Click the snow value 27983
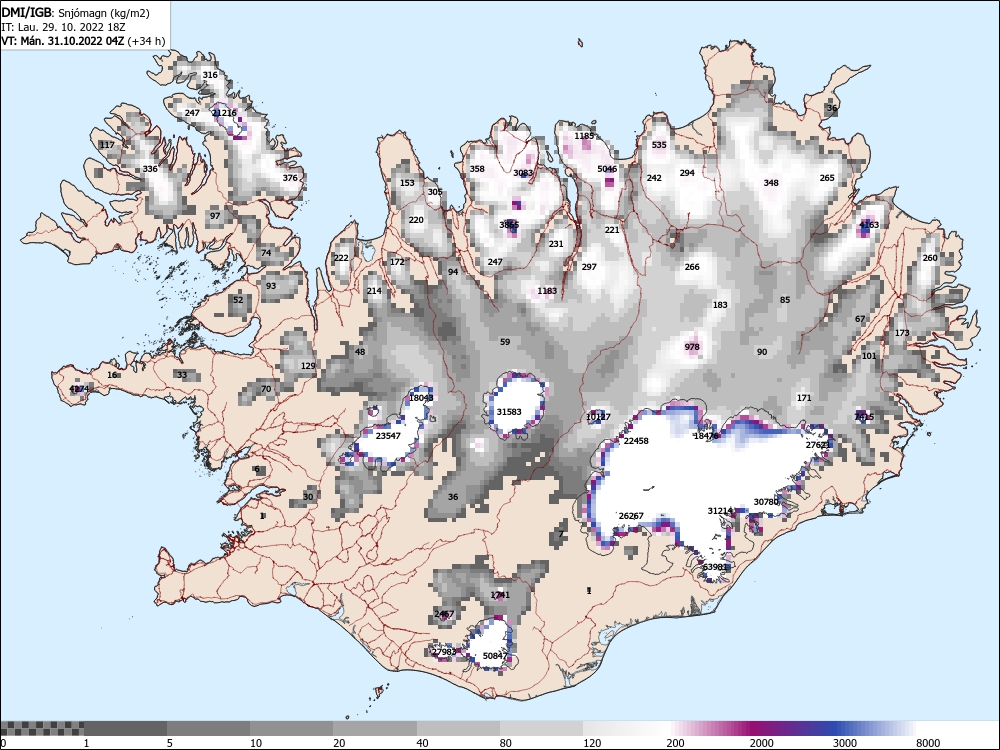This screenshot has width=1000, height=750. tap(445, 652)
